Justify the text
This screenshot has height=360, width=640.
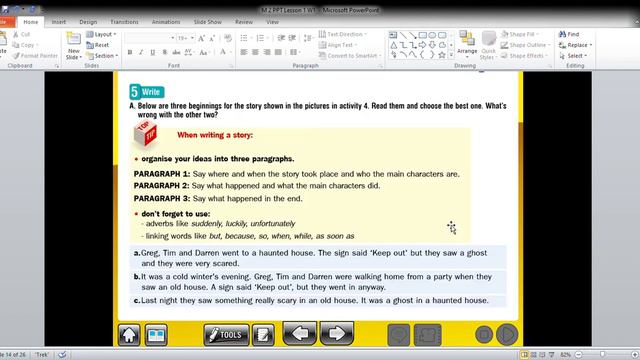278,52
